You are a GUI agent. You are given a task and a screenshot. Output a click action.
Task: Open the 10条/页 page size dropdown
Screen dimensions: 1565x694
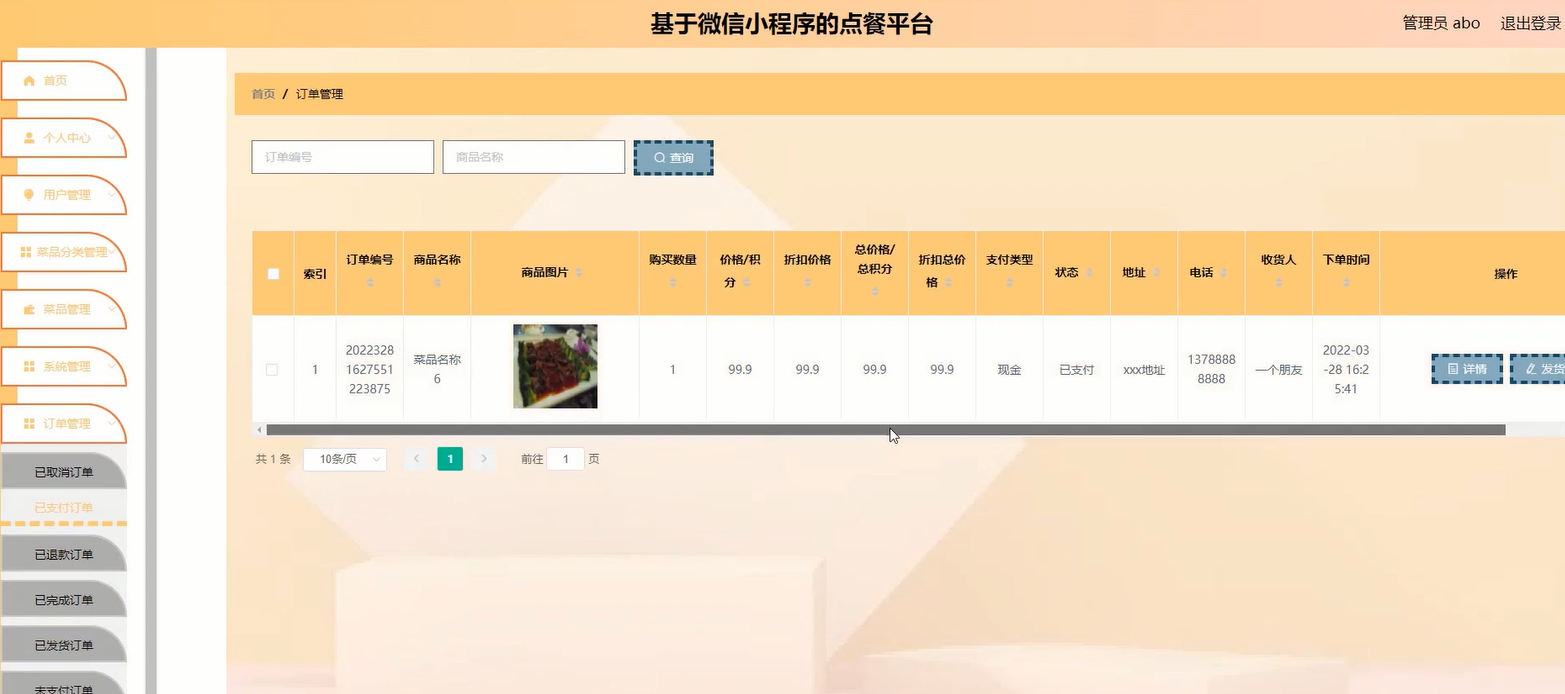click(345, 459)
